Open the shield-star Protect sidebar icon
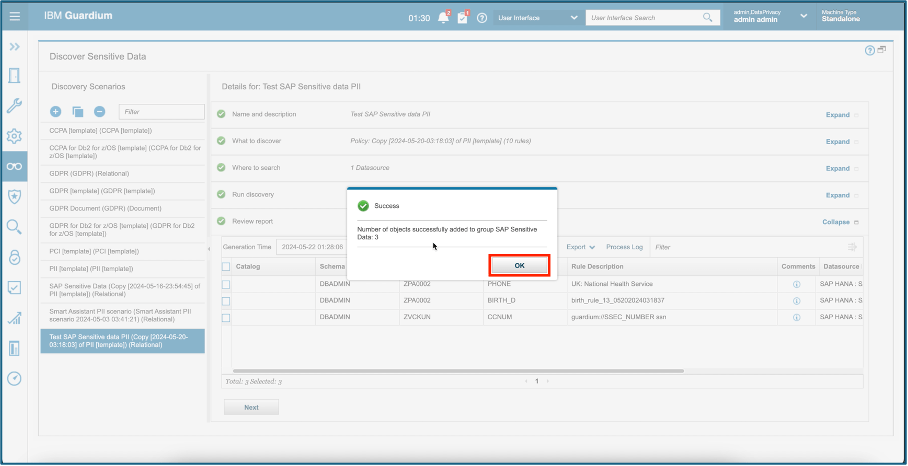 pyautogui.click(x=14, y=197)
